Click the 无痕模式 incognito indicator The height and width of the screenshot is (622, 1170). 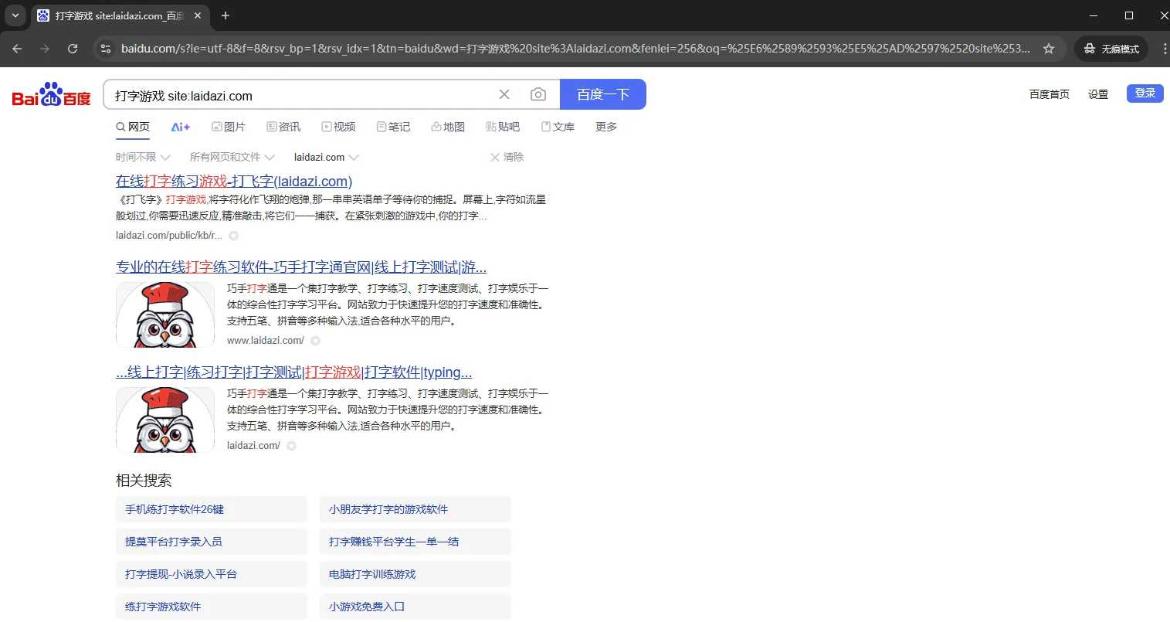coord(1112,48)
